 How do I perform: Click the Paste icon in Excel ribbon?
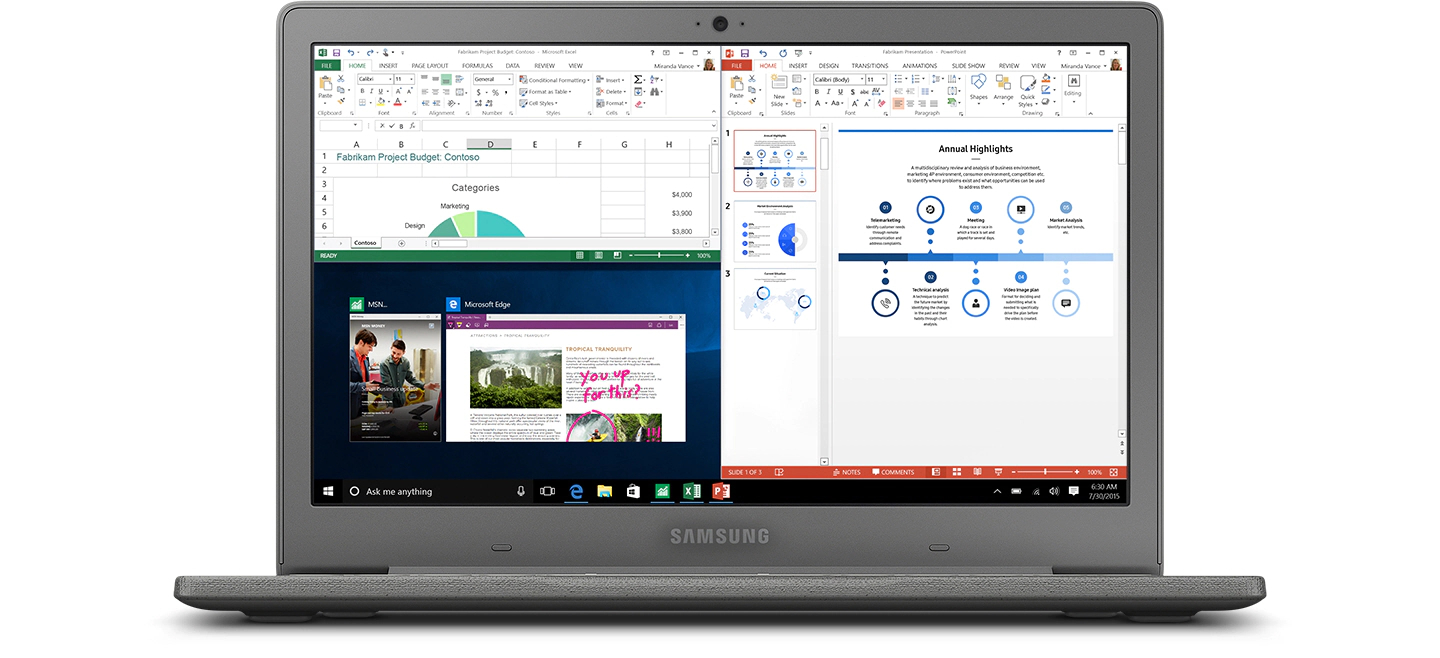click(x=325, y=87)
